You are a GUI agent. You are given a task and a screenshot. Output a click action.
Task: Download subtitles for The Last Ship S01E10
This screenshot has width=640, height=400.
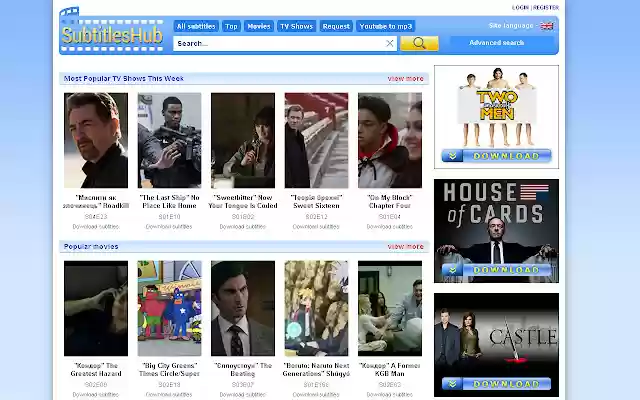(x=169, y=227)
